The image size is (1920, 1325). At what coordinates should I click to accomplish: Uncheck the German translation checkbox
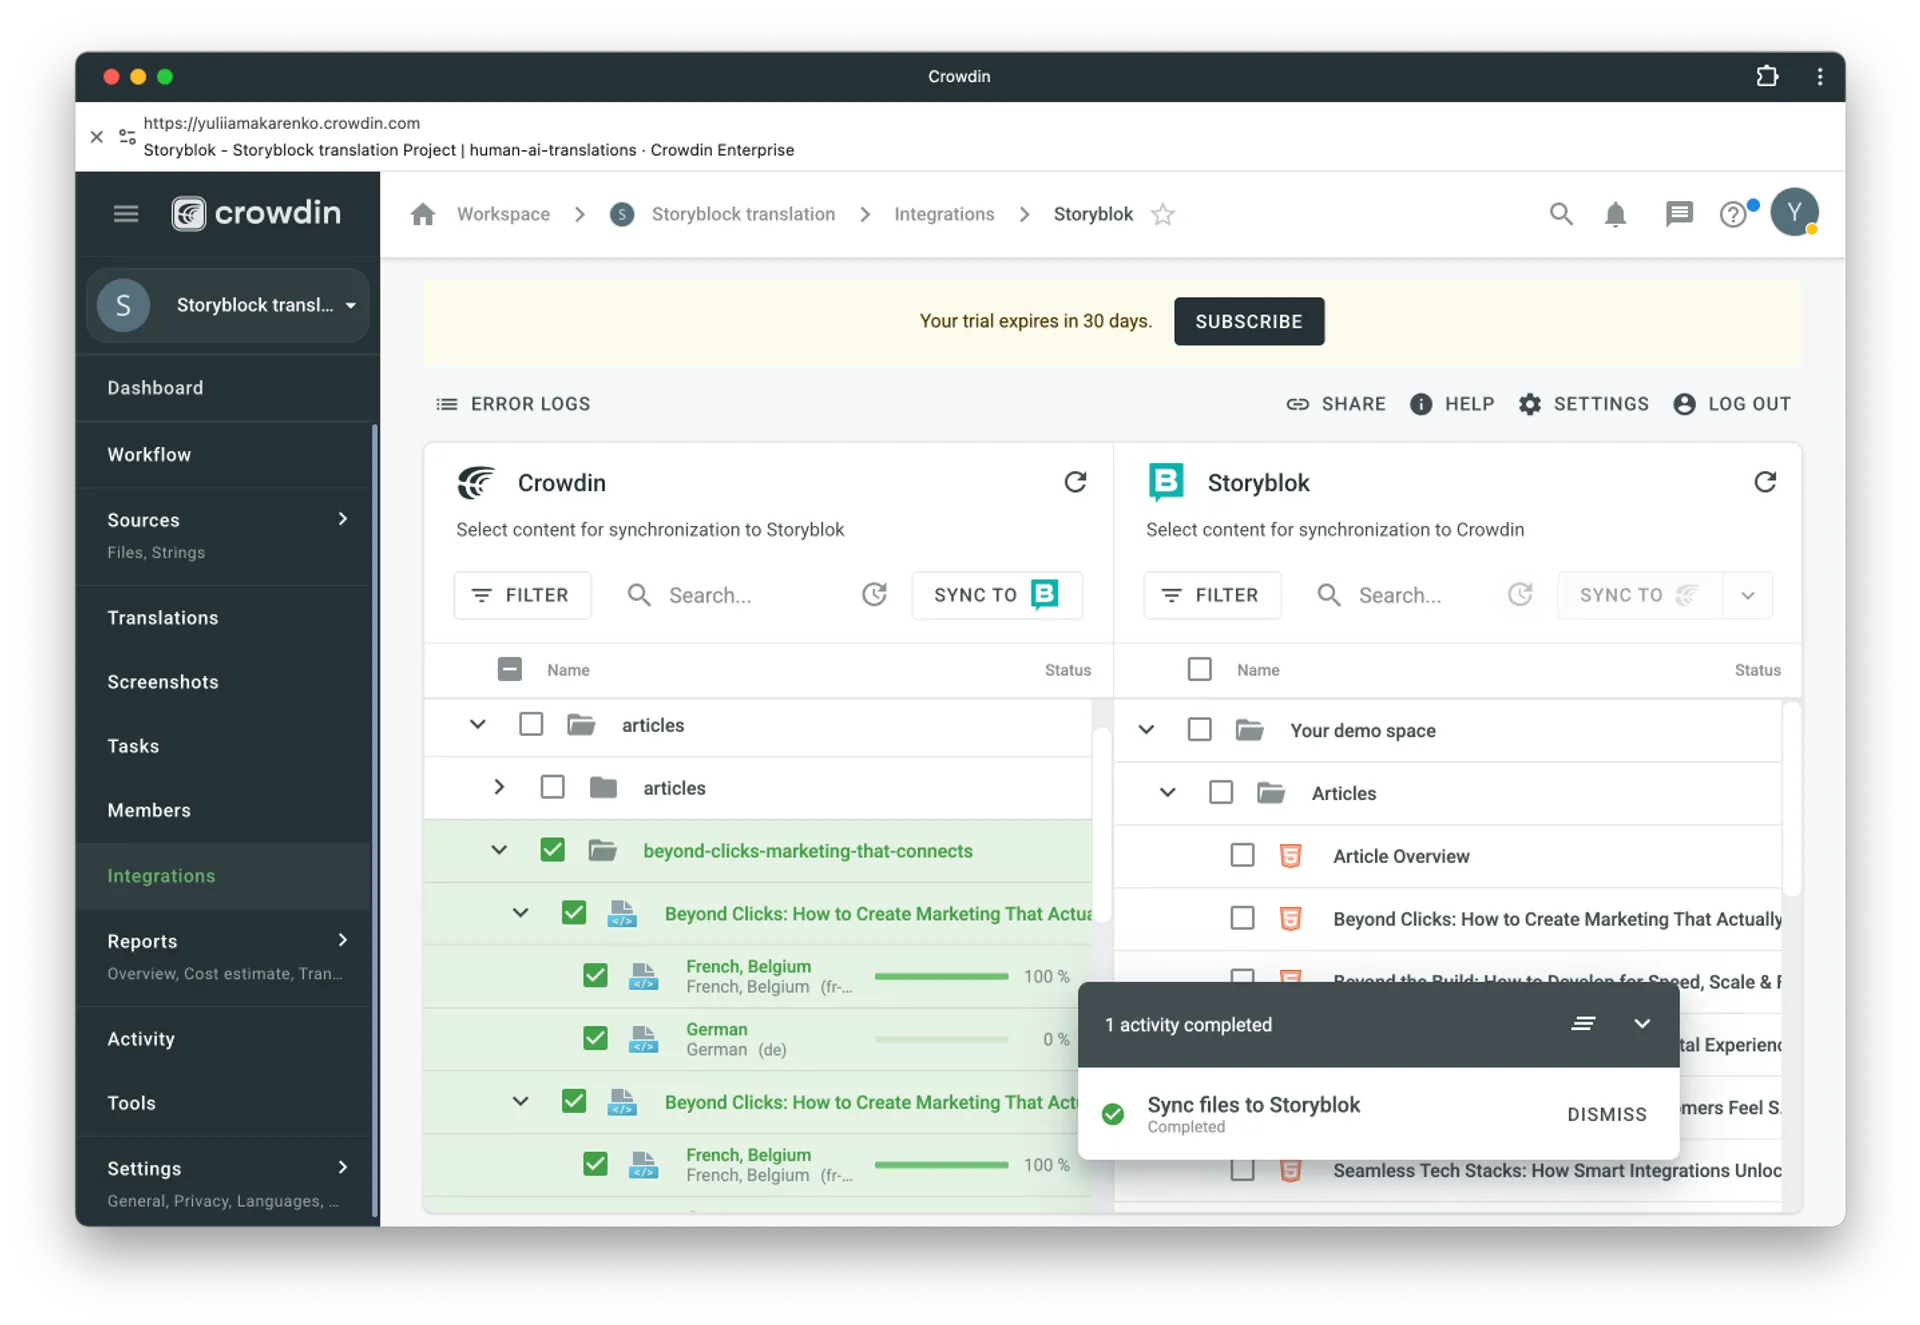[x=595, y=1038]
